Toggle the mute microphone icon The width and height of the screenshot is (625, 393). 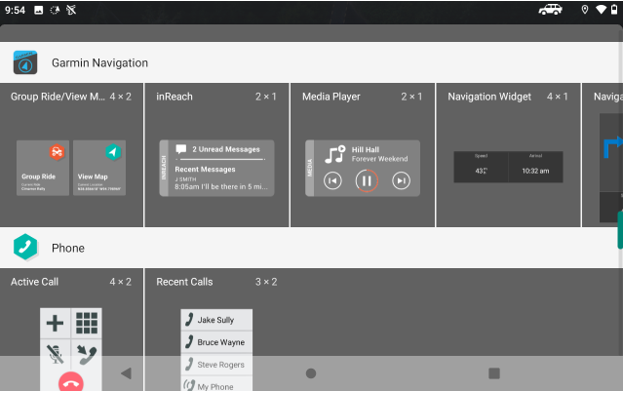click(x=55, y=354)
